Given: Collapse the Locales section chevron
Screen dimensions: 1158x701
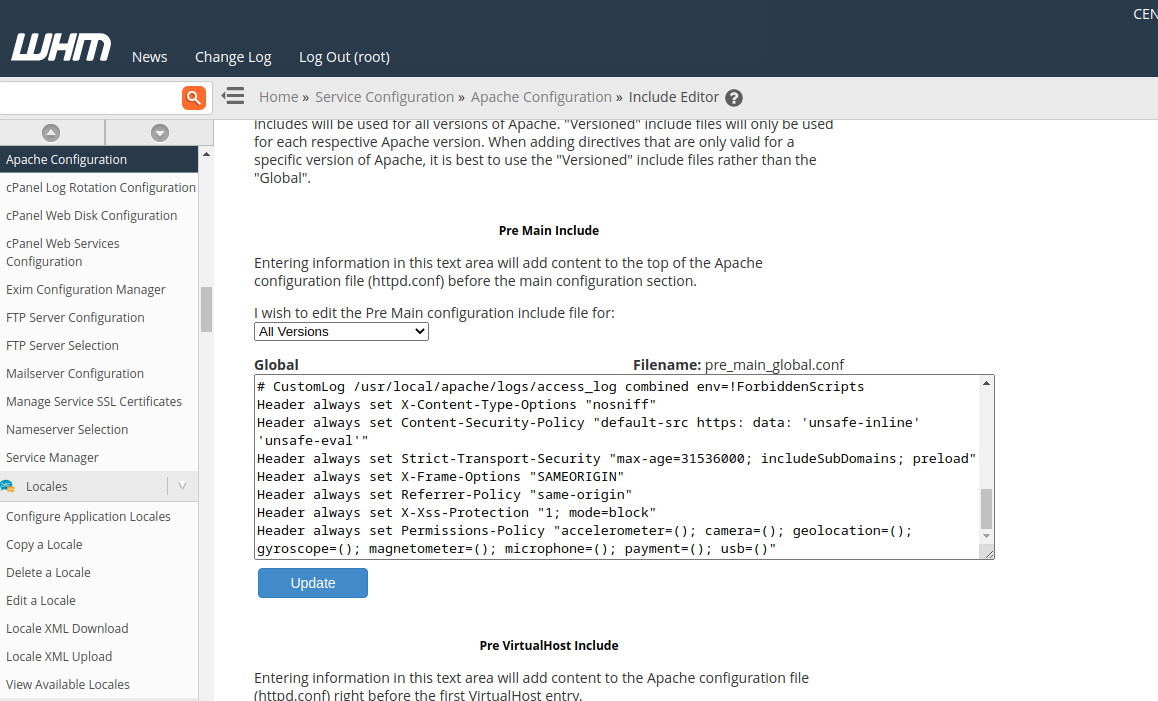Looking at the screenshot, I should [x=182, y=486].
